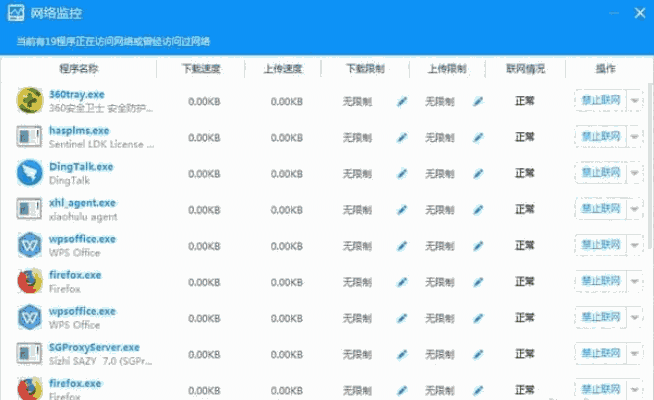Edit download limit pencil for DingTalk.exe

402,174
